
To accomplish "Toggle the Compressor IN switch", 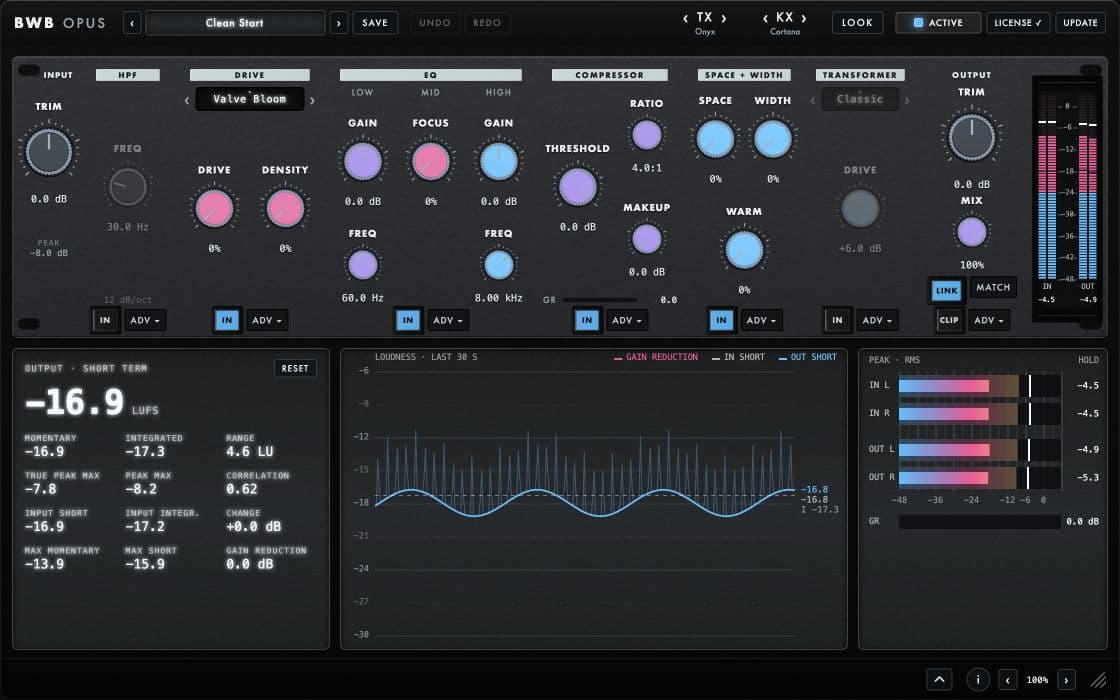I will coord(586,320).
